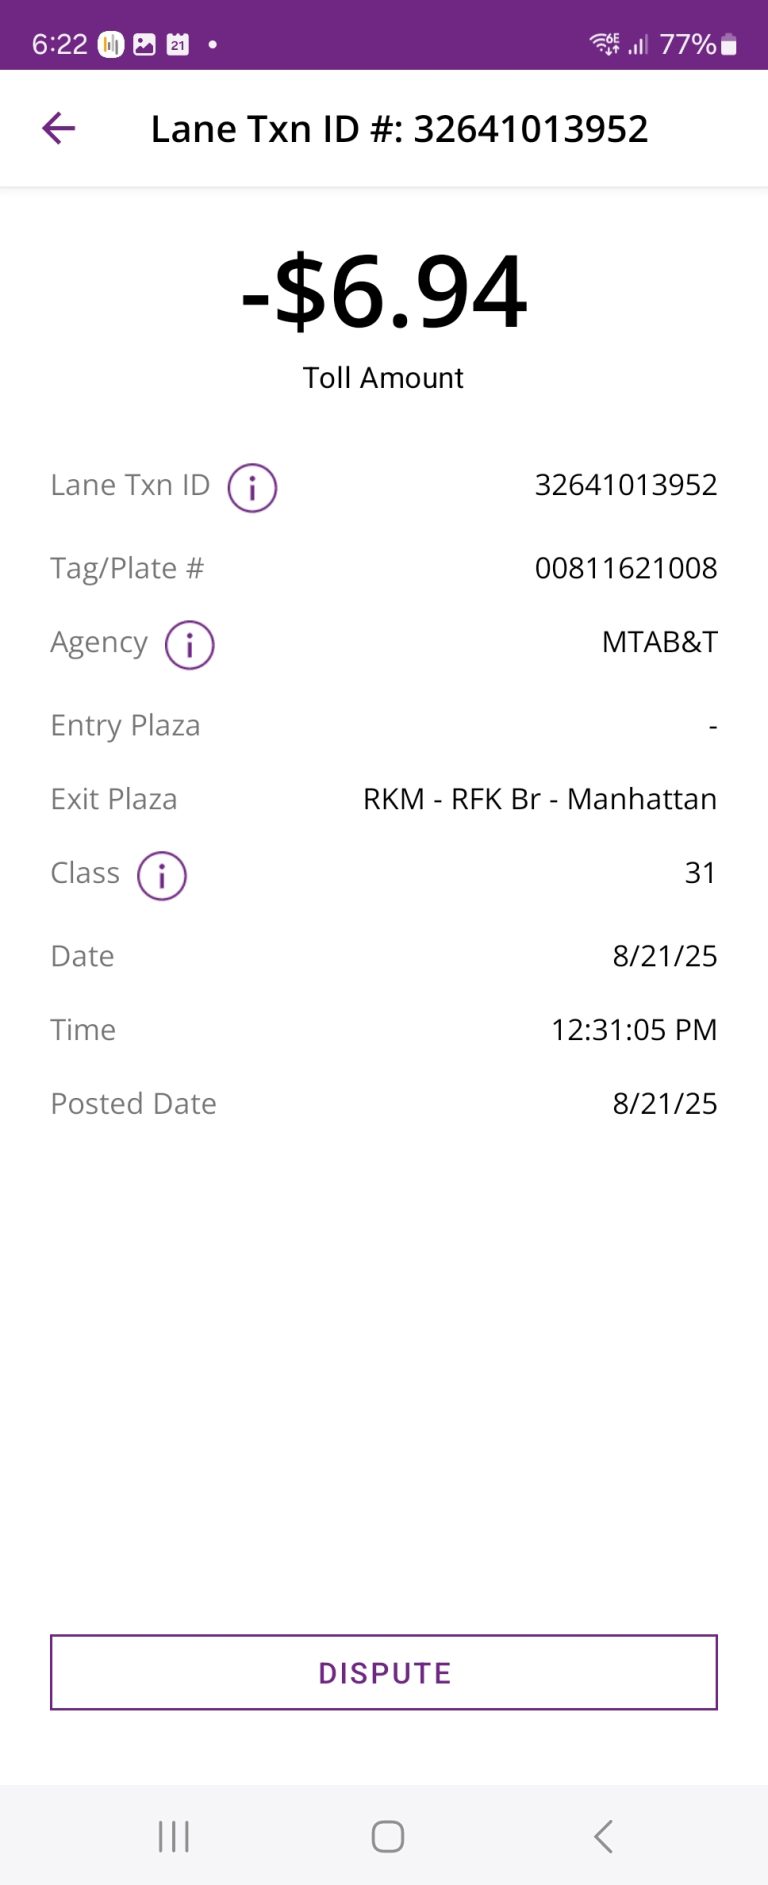Screen dimensions: 768x1885
Task: Tap the purple back arrow
Action: (x=58, y=128)
